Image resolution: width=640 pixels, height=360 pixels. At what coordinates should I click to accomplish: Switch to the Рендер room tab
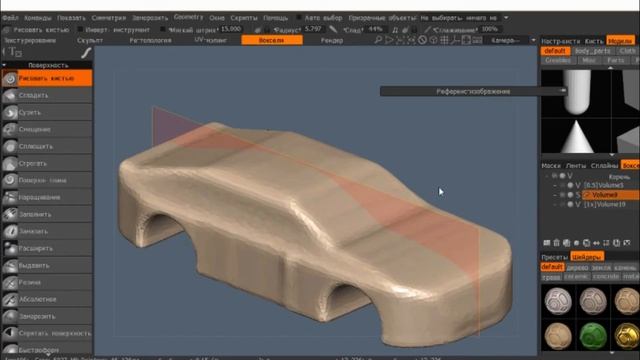[x=331, y=40]
